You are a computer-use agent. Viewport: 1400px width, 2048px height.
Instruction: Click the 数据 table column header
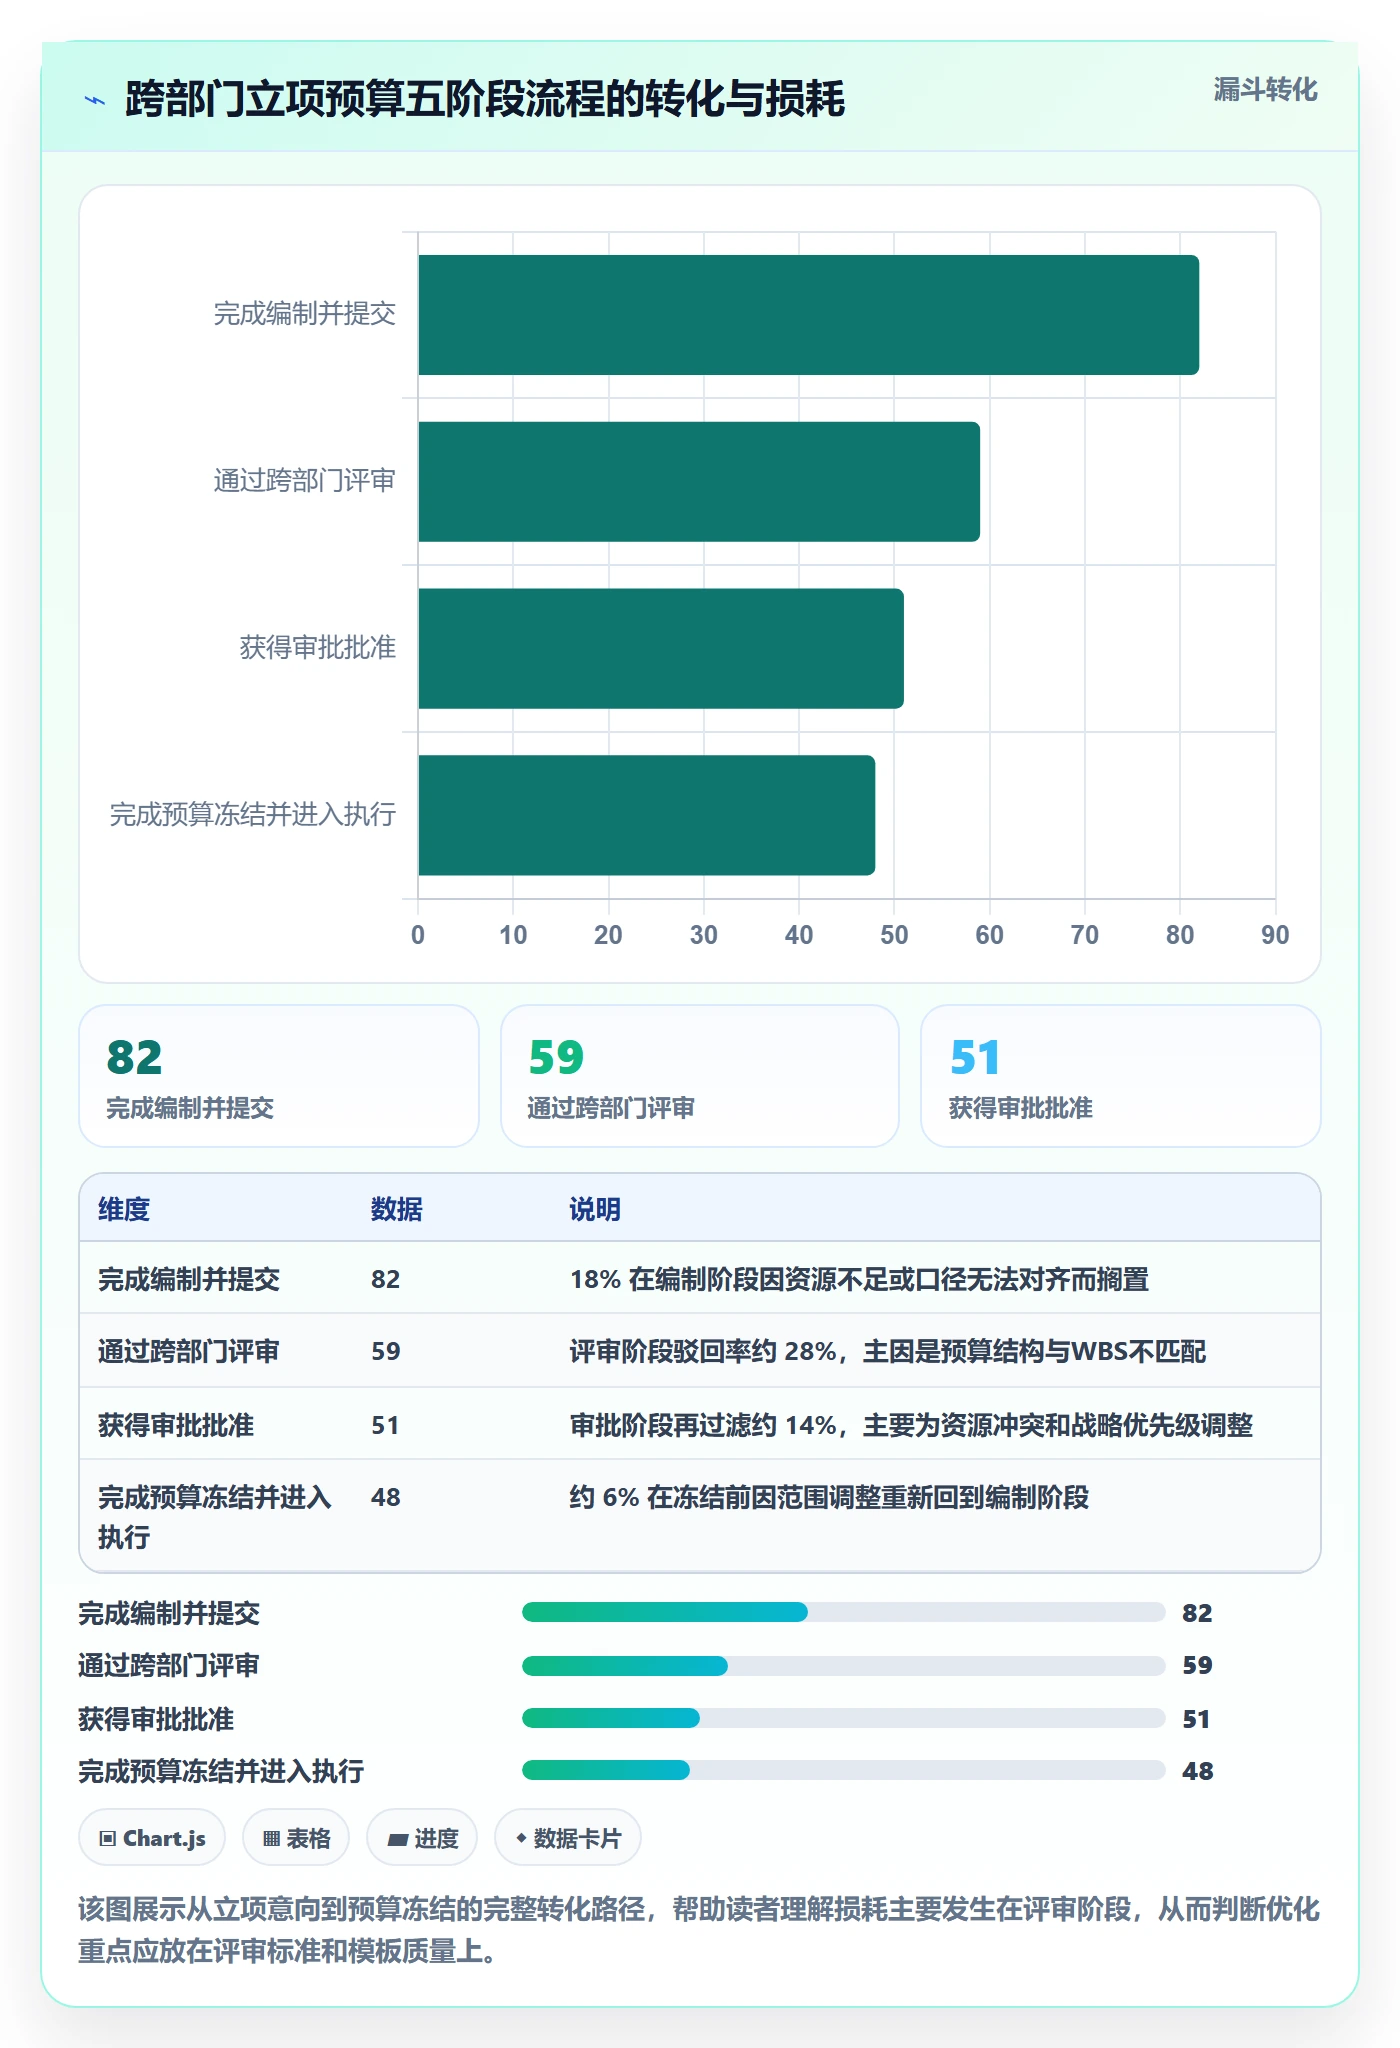(x=397, y=1209)
